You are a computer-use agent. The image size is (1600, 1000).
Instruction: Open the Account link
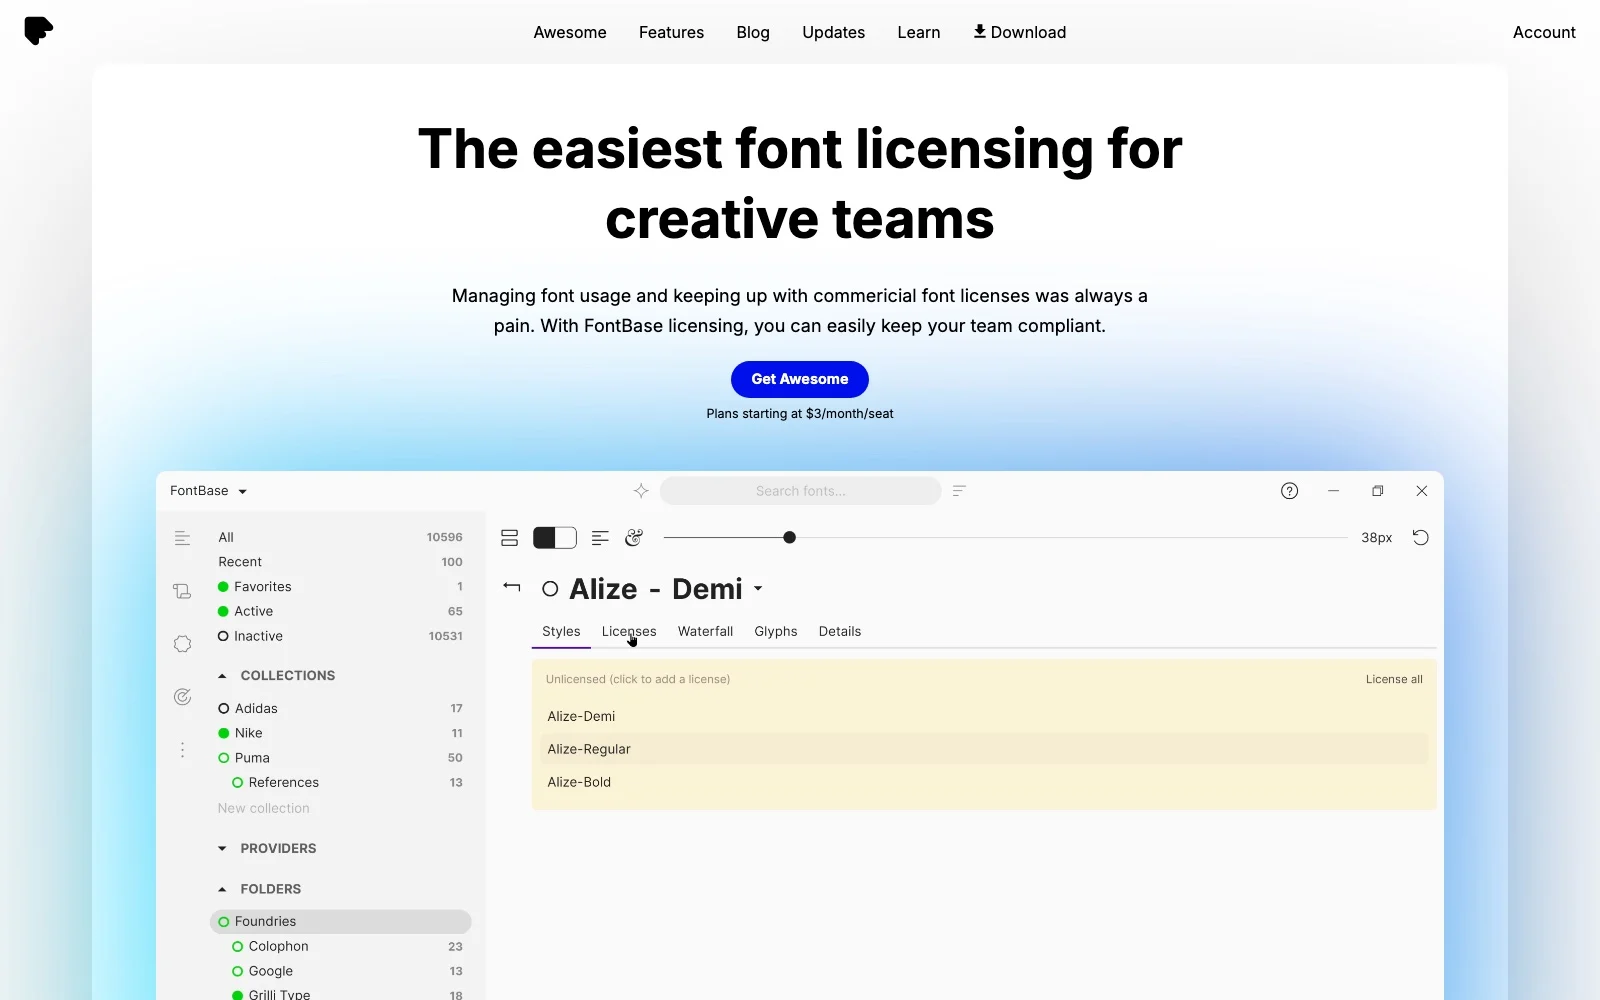point(1544,32)
